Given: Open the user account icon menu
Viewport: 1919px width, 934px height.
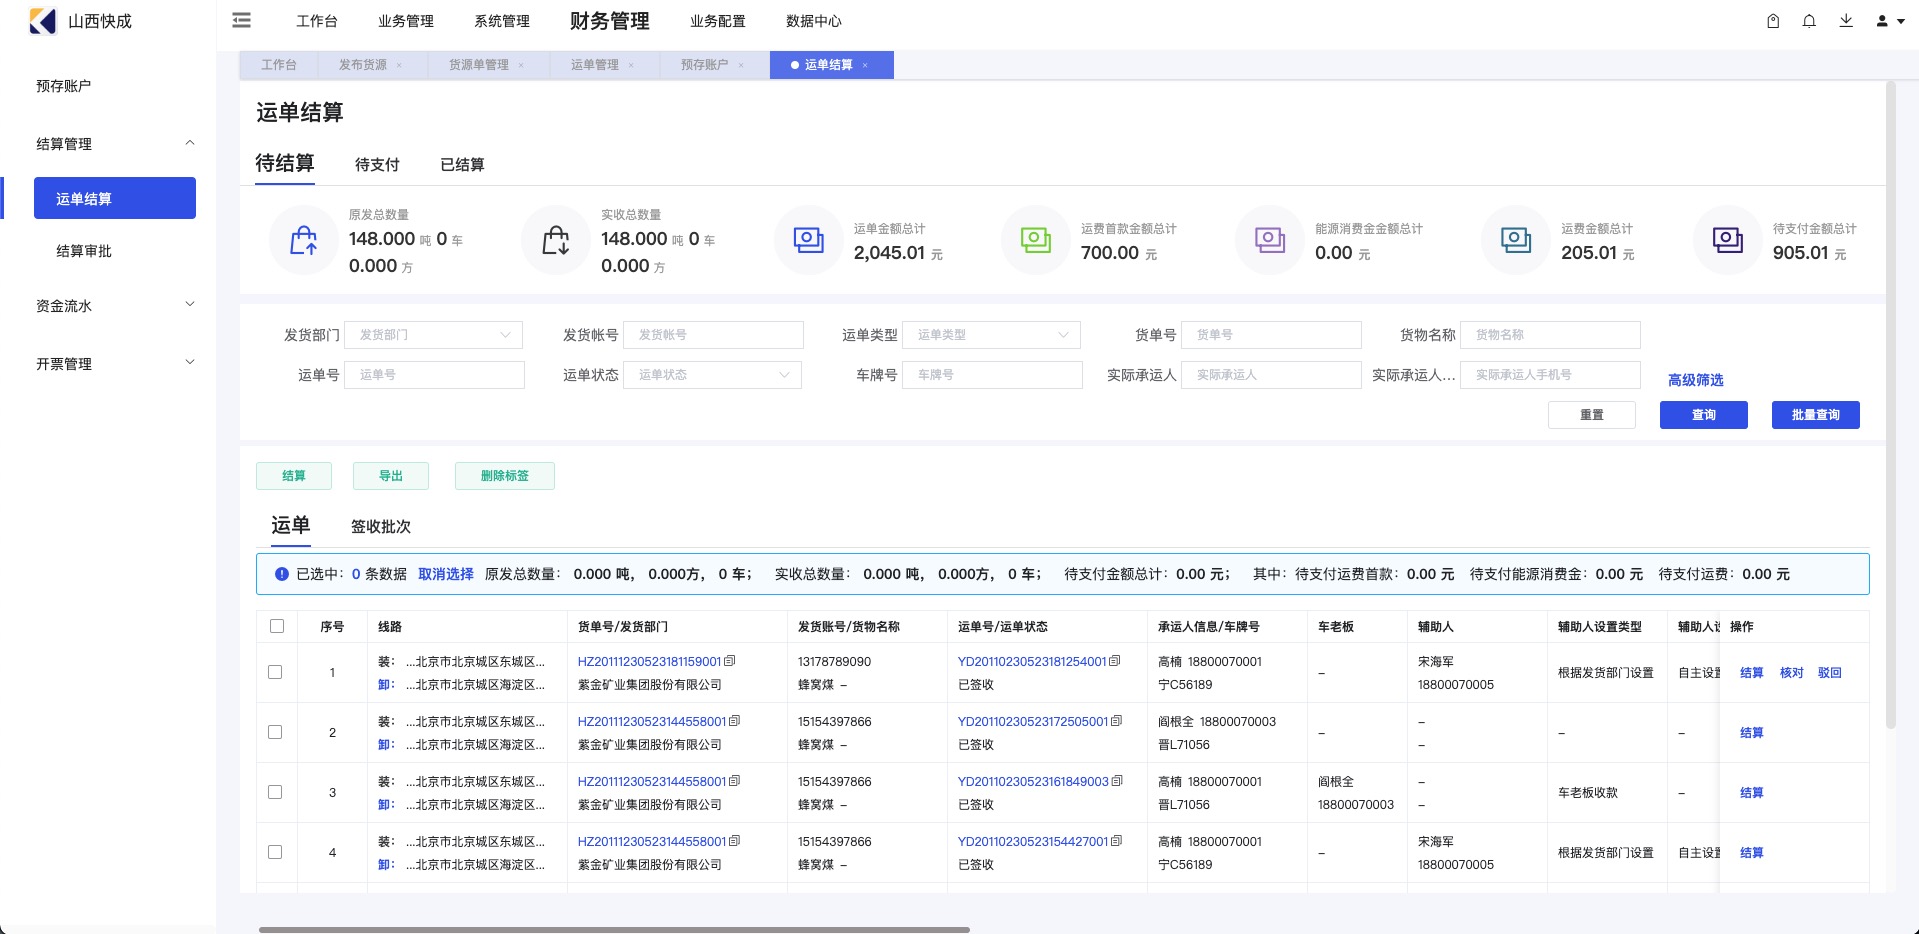Looking at the screenshot, I should pos(1889,21).
